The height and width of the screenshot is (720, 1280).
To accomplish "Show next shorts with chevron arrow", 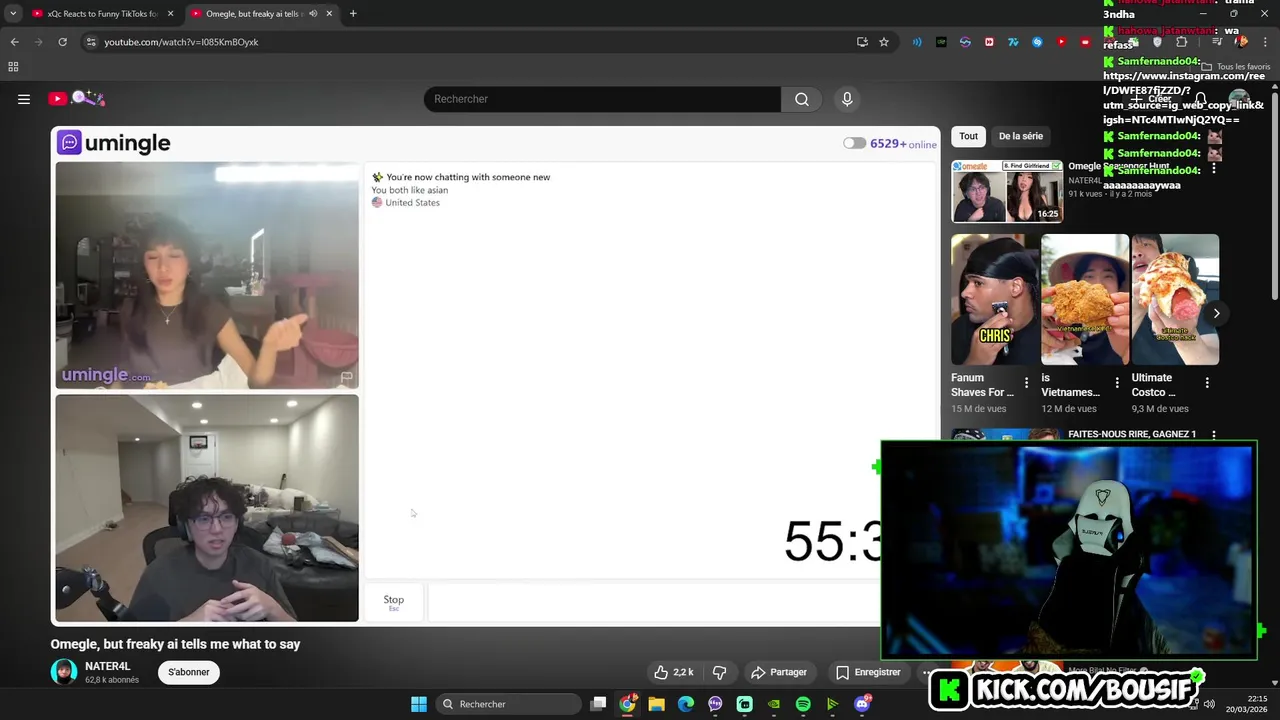I will 1216,313.
